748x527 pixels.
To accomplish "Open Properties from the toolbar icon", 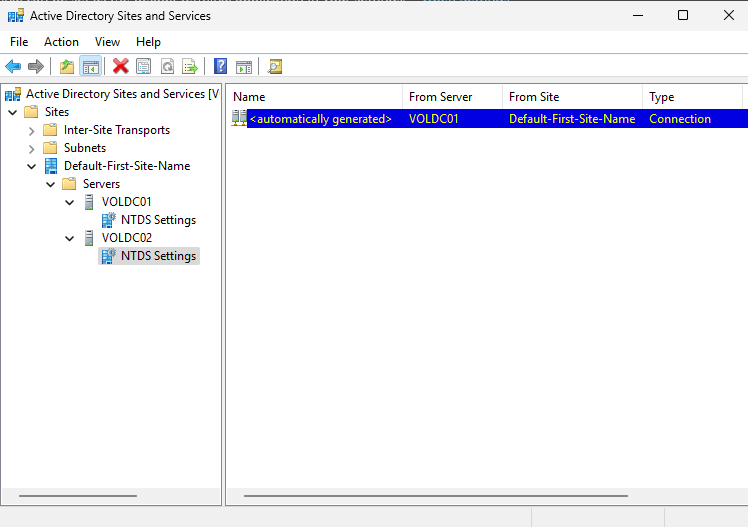I will (x=144, y=67).
